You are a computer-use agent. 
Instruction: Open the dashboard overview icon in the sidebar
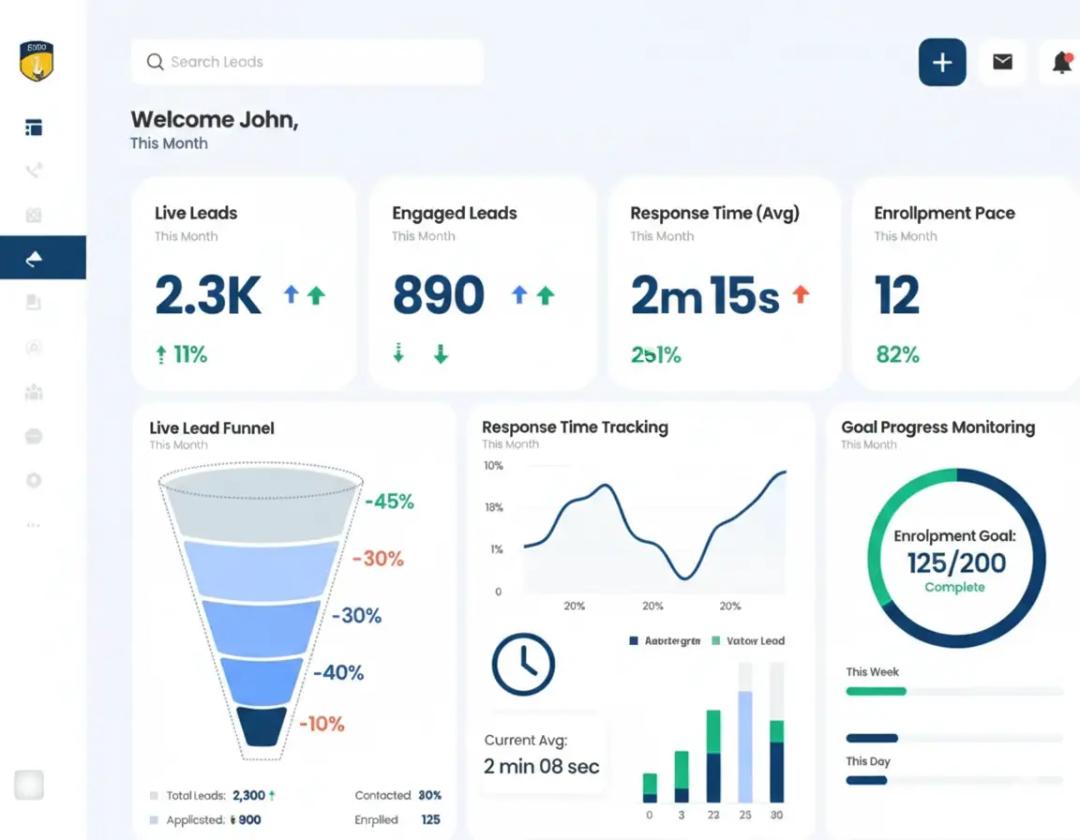pos(33,126)
